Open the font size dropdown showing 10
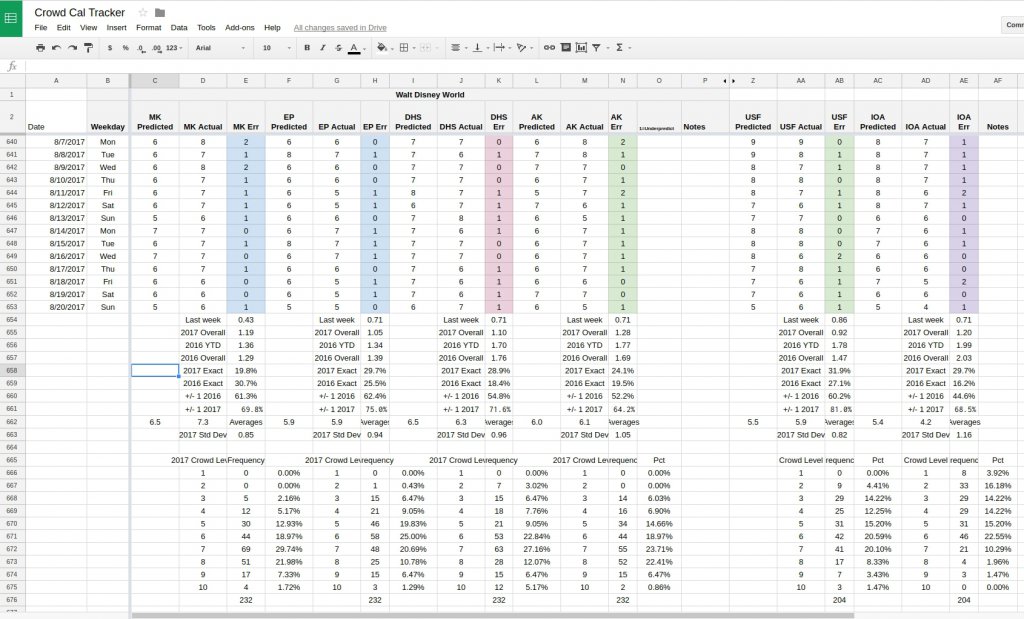This screenshot has height=619, width=1024. (275, 47)
